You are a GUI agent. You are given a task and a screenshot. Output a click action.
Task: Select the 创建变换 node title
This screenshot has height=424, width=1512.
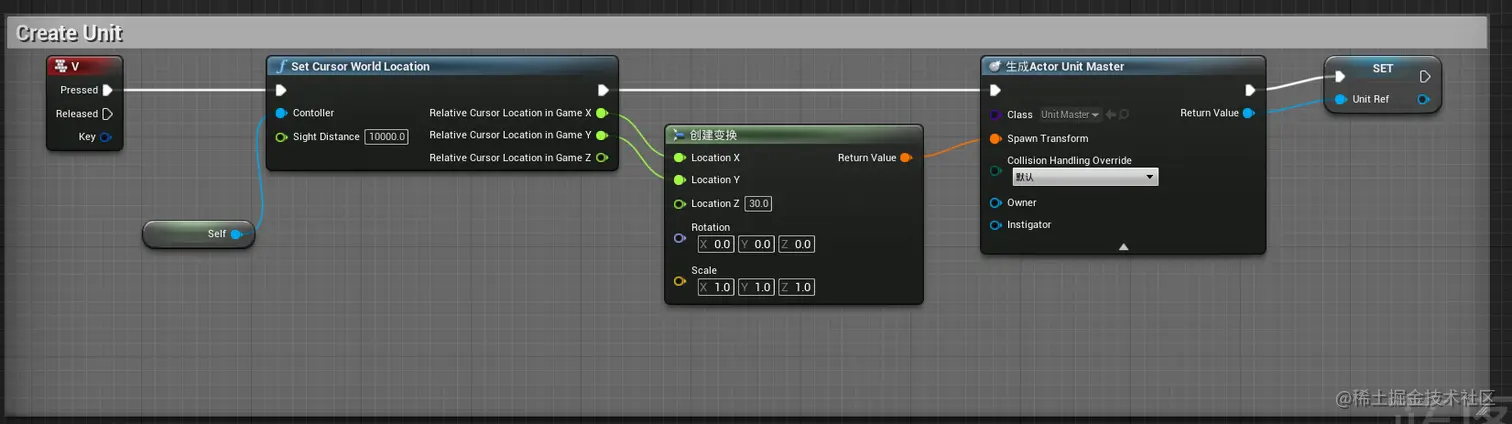click(x=714, y=135)
